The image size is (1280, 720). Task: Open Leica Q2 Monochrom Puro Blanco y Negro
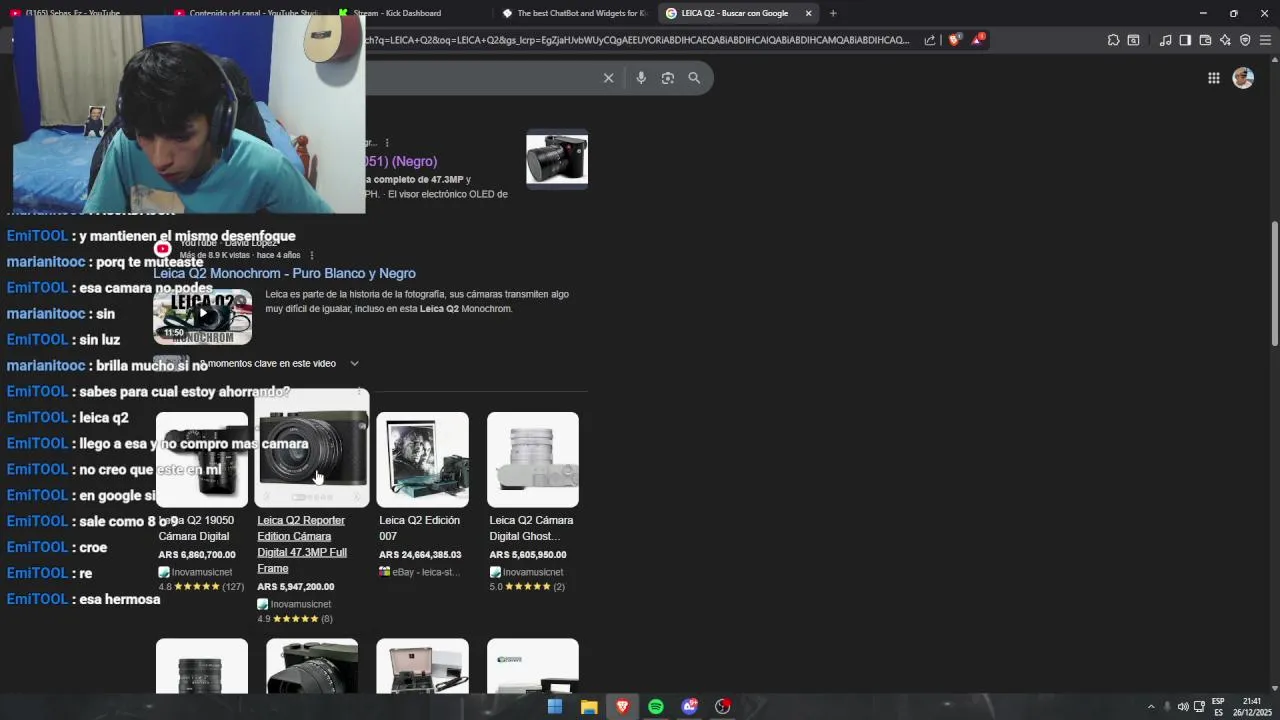pos(284,273)
